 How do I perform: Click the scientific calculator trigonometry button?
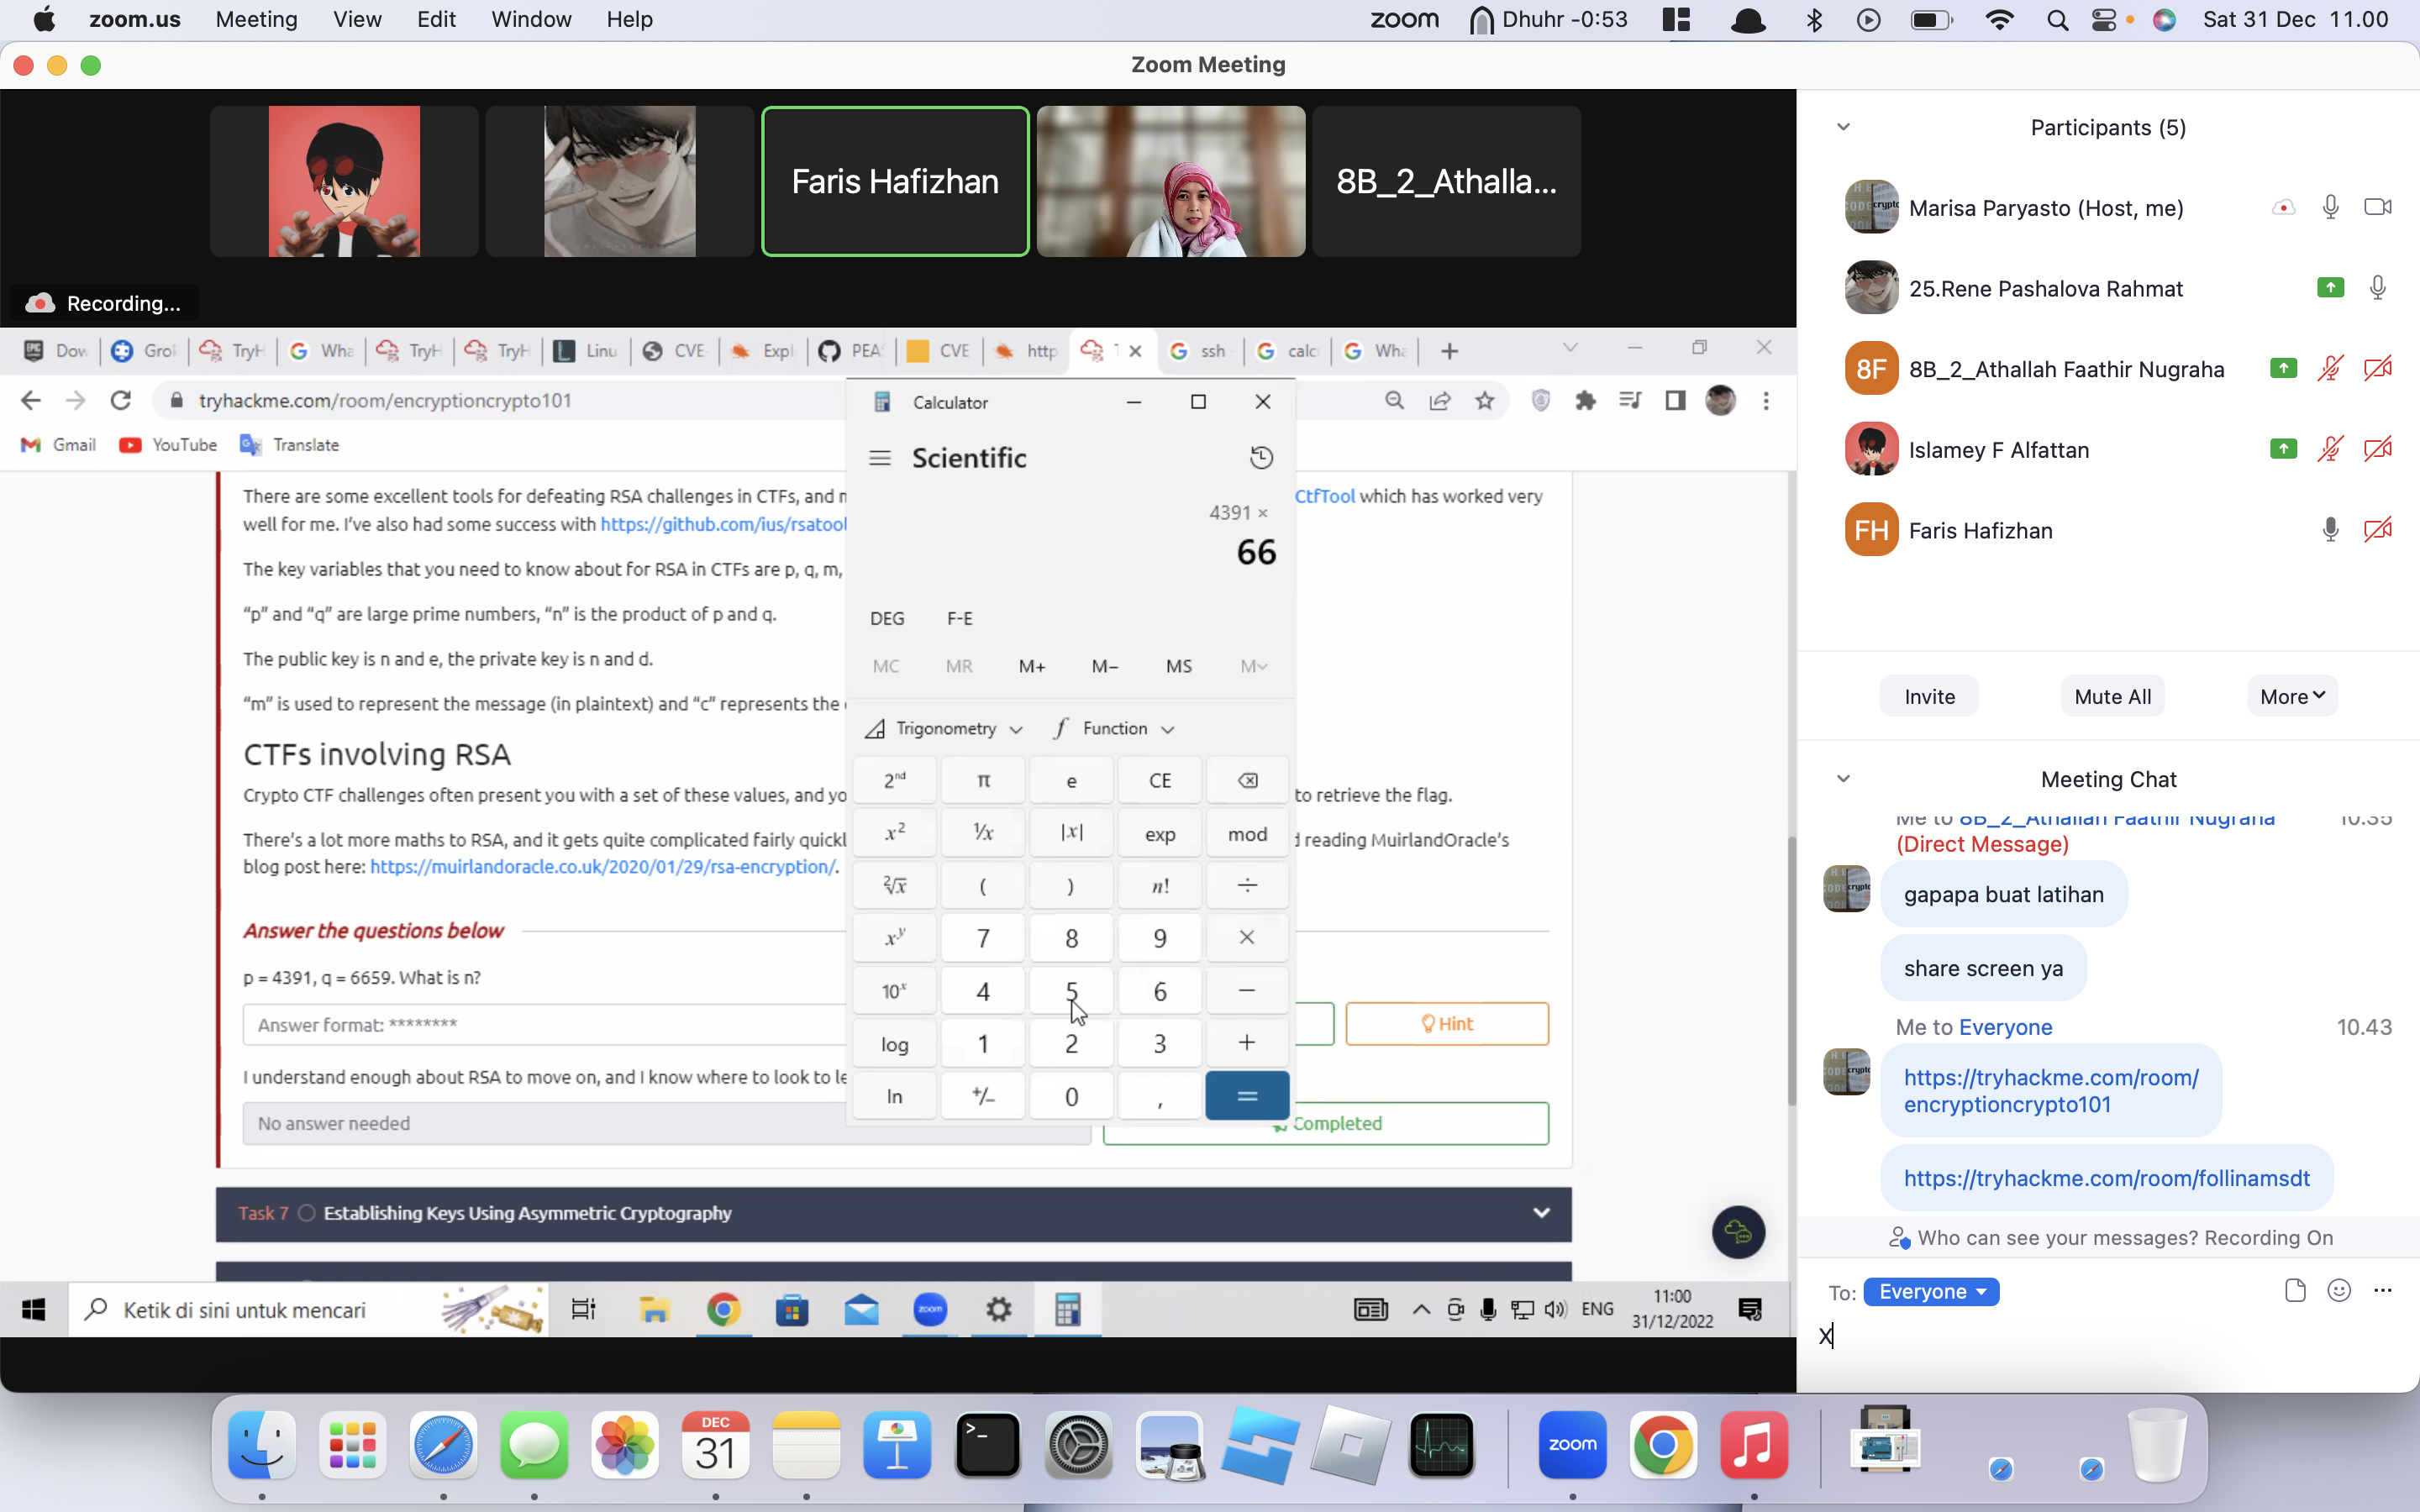pyautogui.click(x=943, y=727)
